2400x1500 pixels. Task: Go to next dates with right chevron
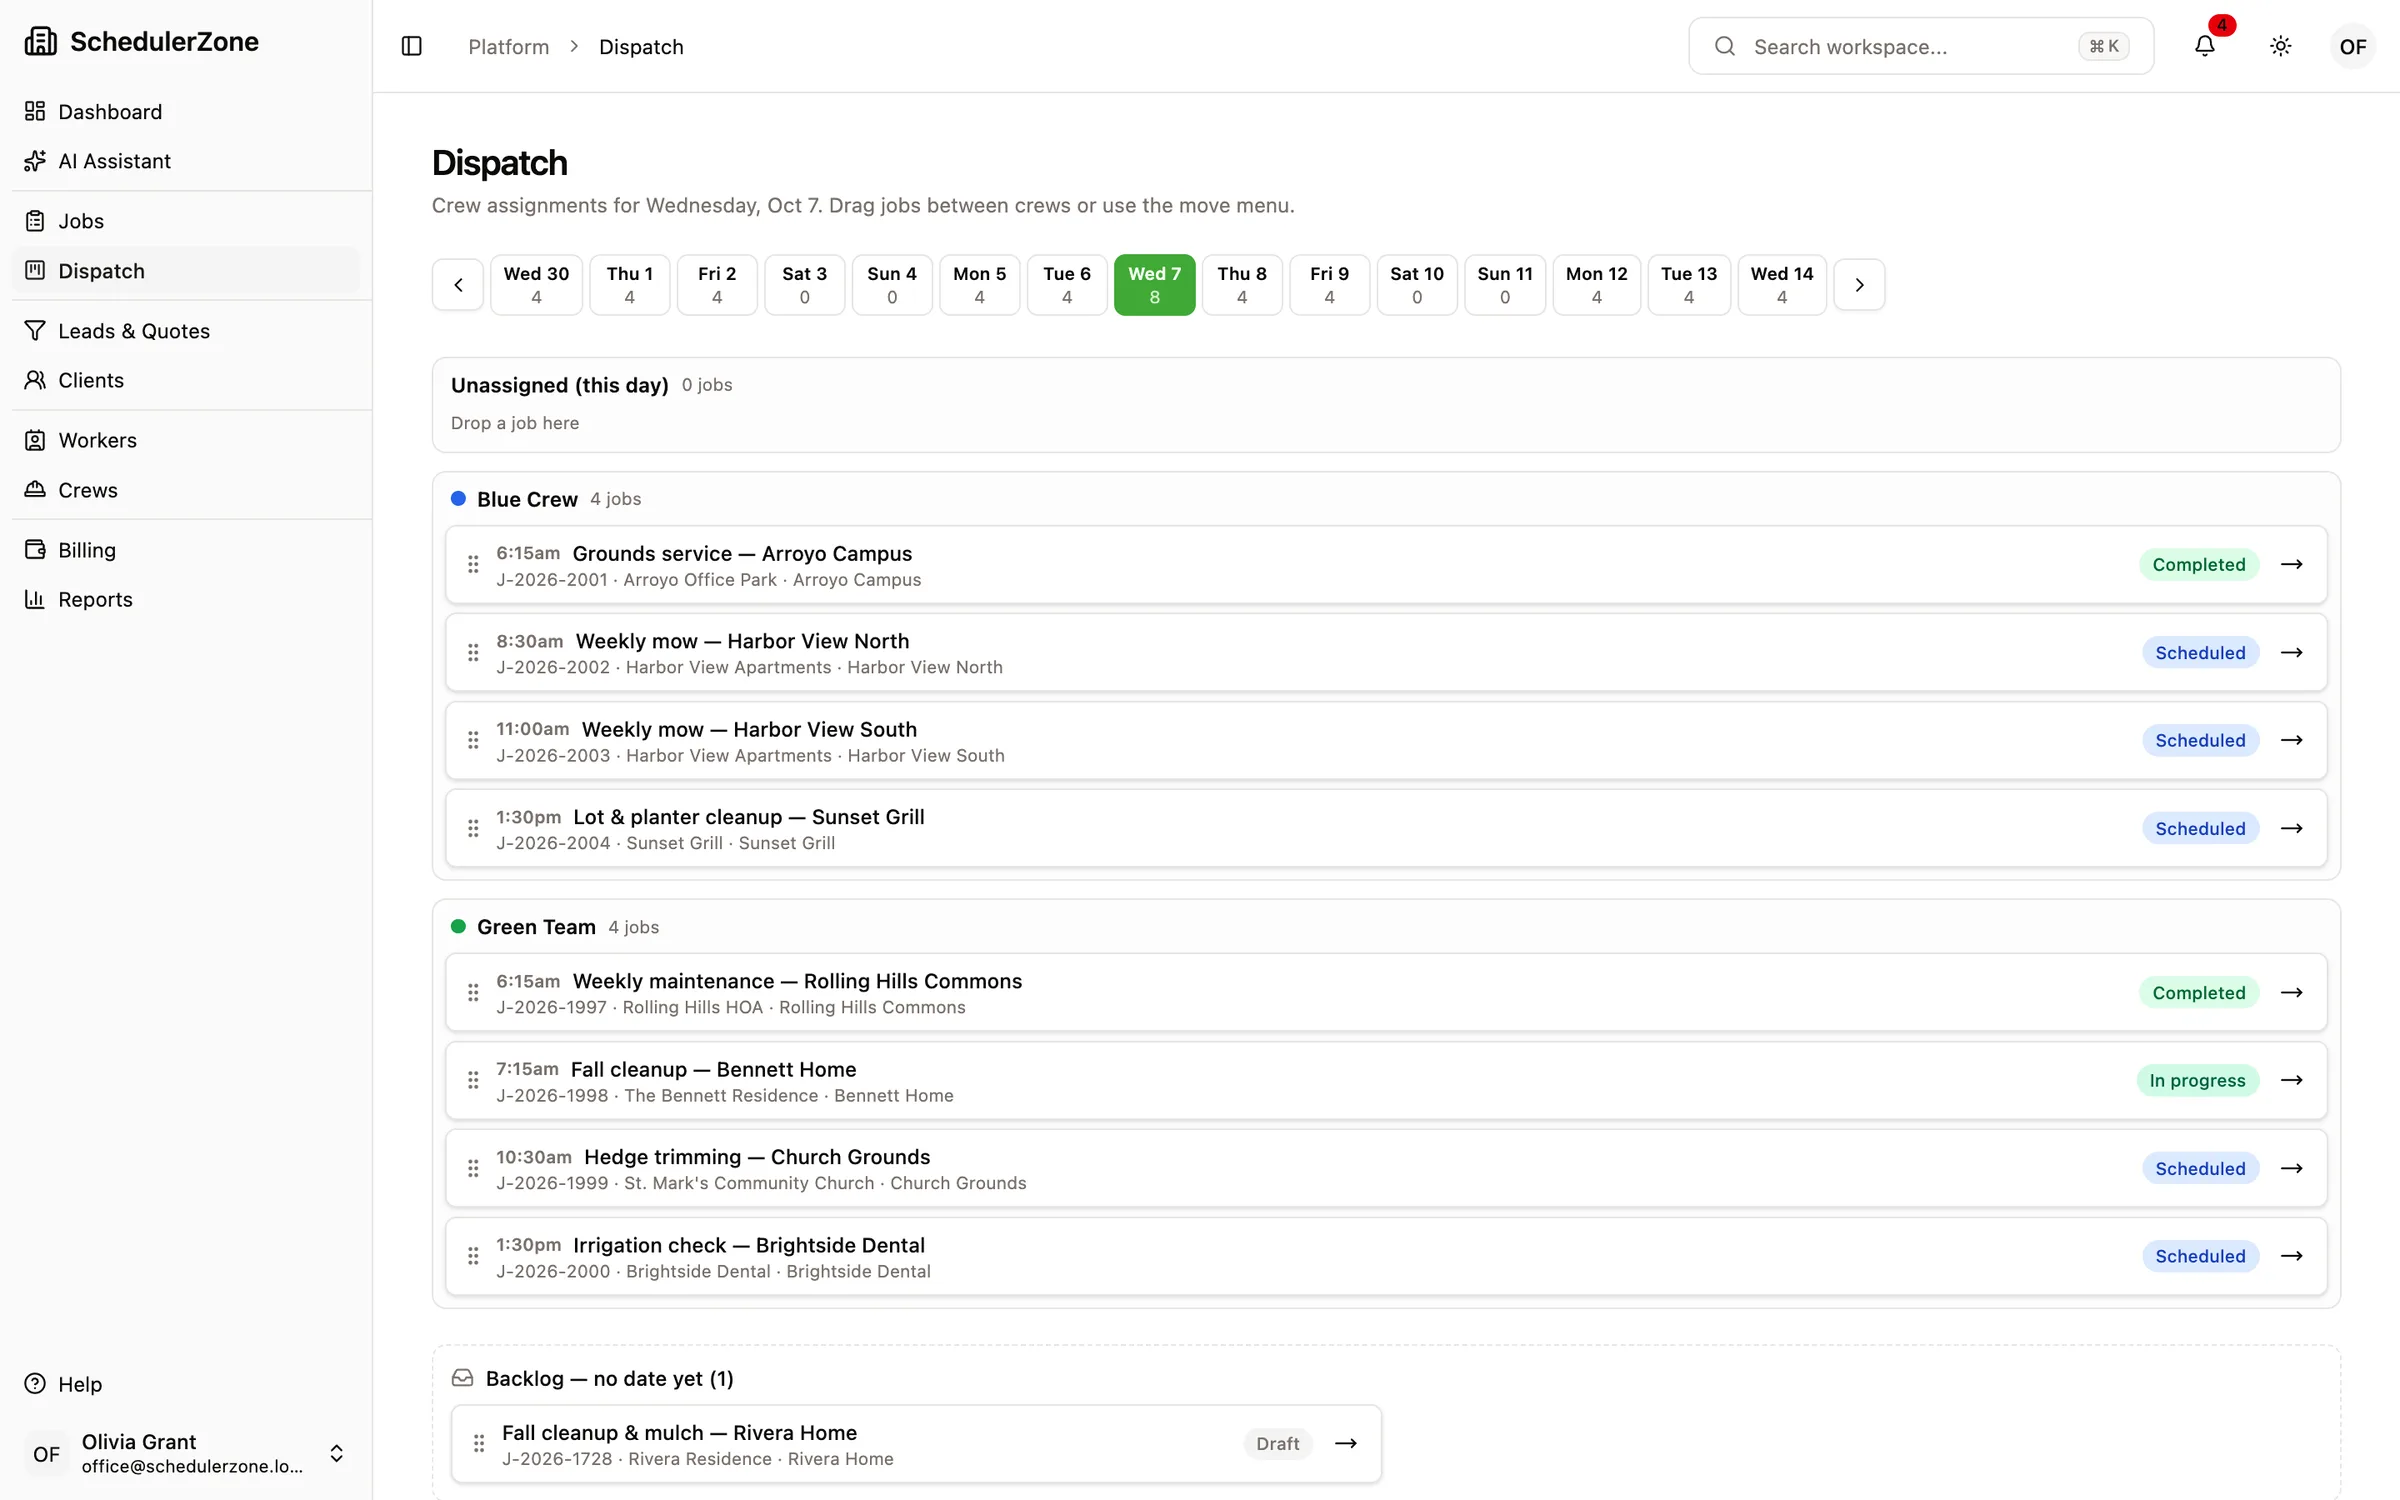[x=1859, y=285]
